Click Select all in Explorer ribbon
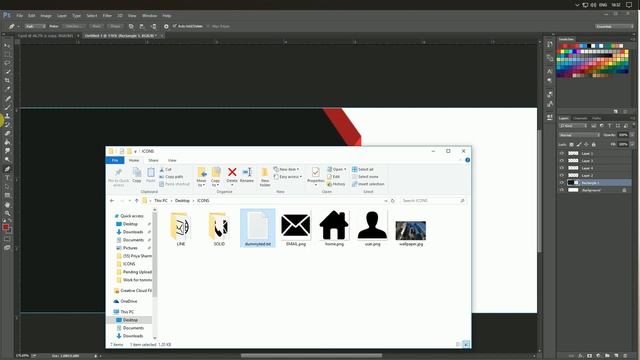This screenshot has width=640, height=360. click(x=363, y=169)
